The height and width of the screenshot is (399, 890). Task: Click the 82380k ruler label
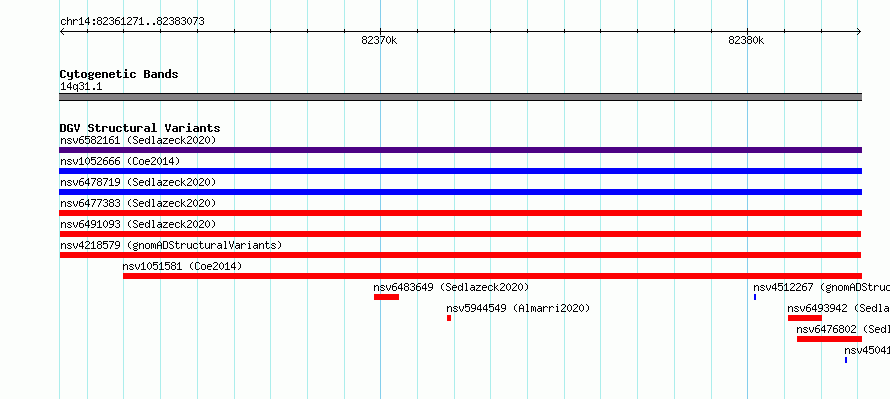click(x=746, y=40)
